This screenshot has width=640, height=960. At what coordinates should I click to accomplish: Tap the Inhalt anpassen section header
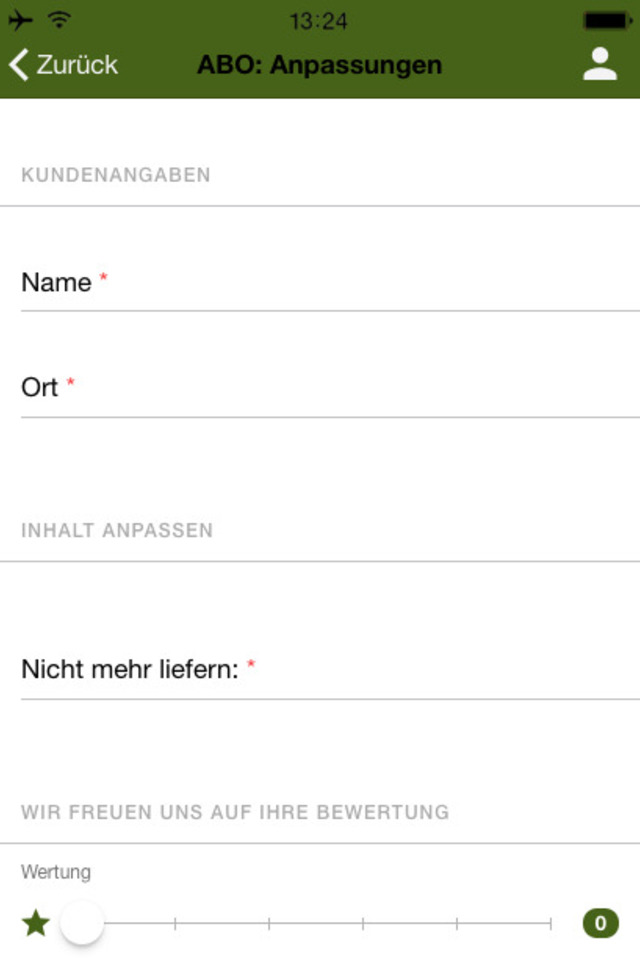(x=117, y=530)
